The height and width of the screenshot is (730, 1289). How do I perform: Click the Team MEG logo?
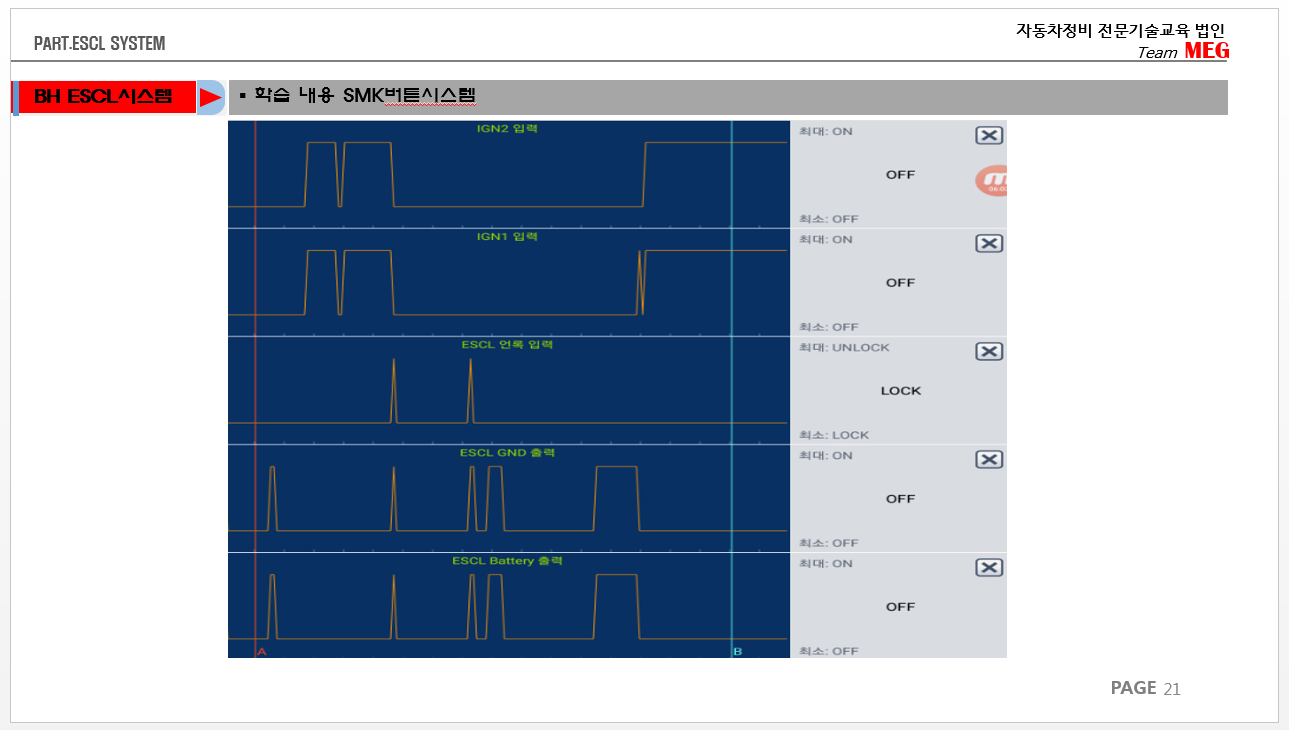(1183, 52)
